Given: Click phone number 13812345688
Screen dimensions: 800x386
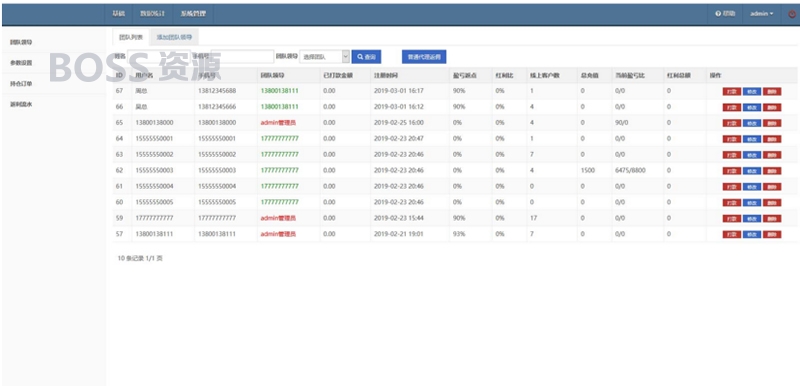Looking at the screenshot, I should coord(217,91).
